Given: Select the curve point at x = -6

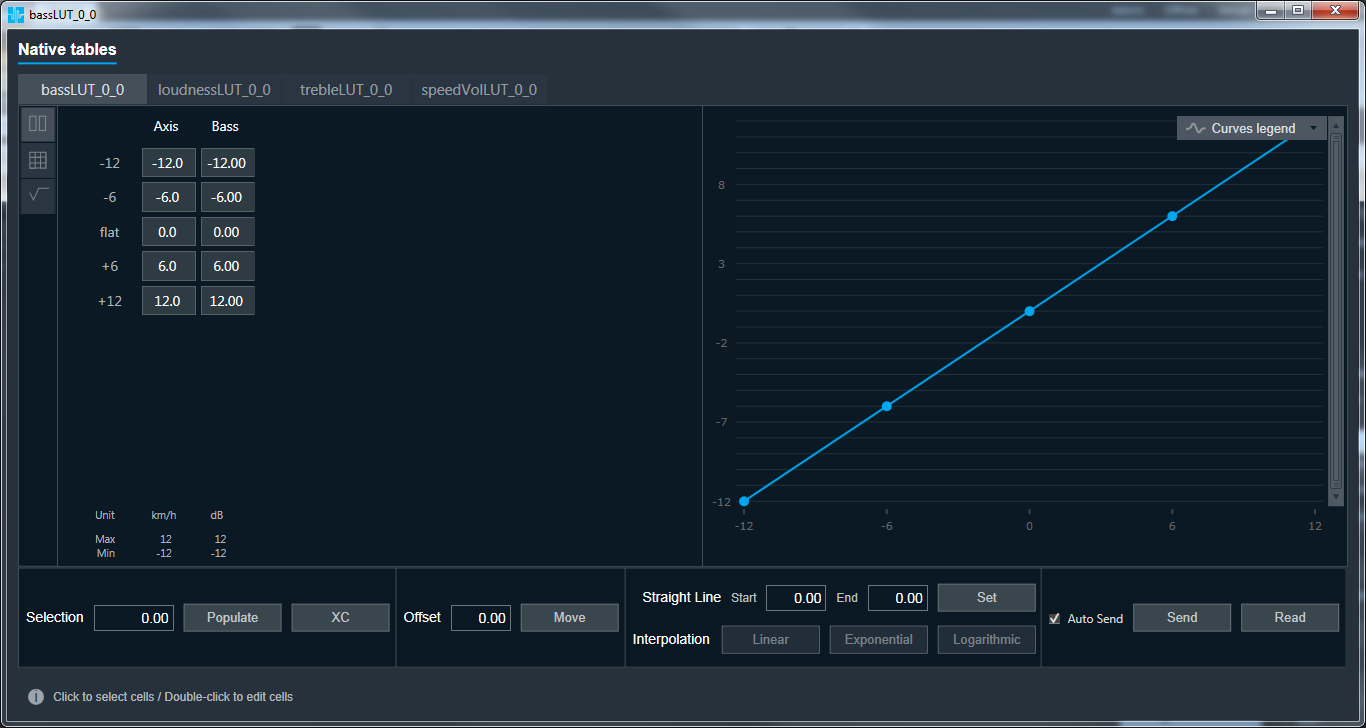Looking at the screenshot, I should pyautogui.click(x=886, y=406).
